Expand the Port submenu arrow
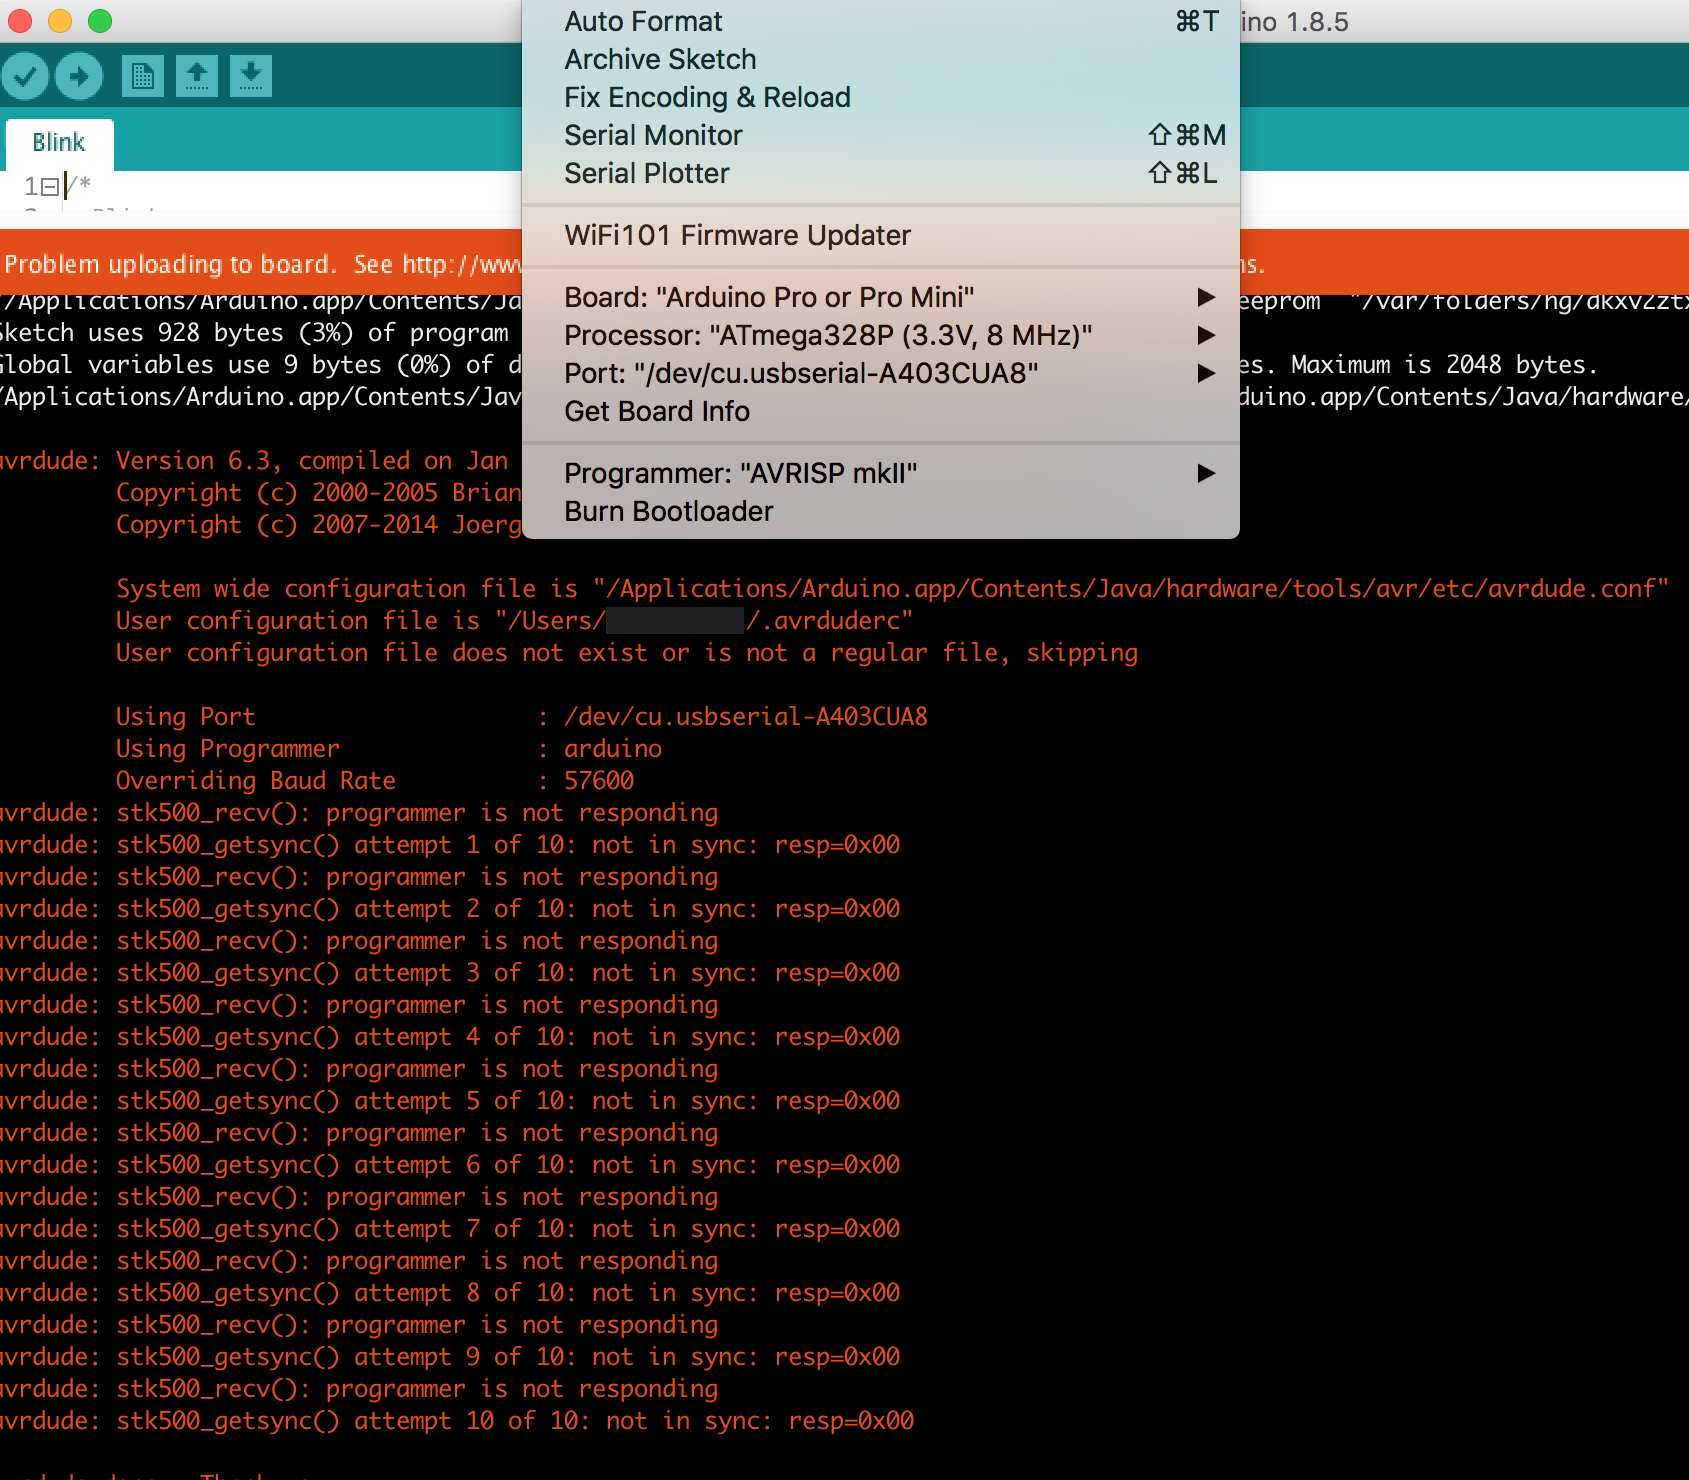Screen dimensions: 1689x1480 [1206, 373]
